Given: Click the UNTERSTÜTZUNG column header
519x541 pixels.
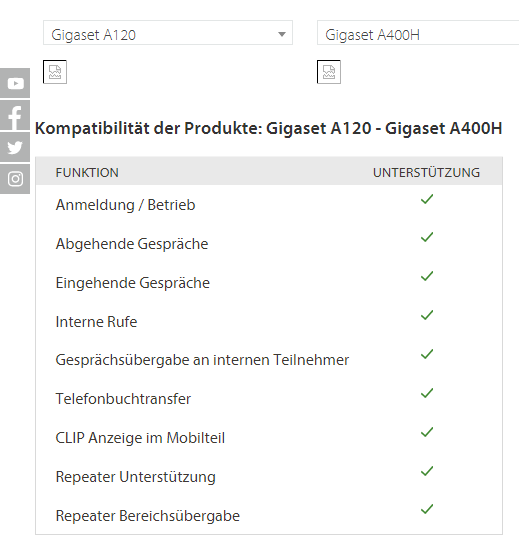Looking at the screenshot, I should click(427, 173).
